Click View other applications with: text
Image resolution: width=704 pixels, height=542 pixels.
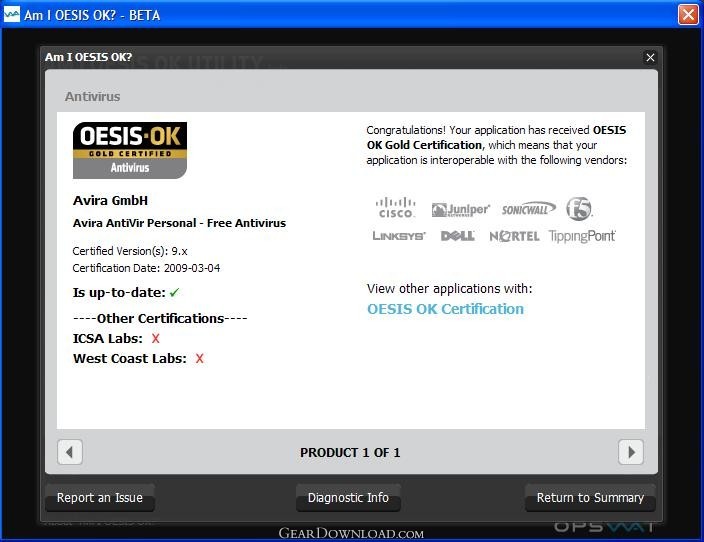click(x=449, y=288)
